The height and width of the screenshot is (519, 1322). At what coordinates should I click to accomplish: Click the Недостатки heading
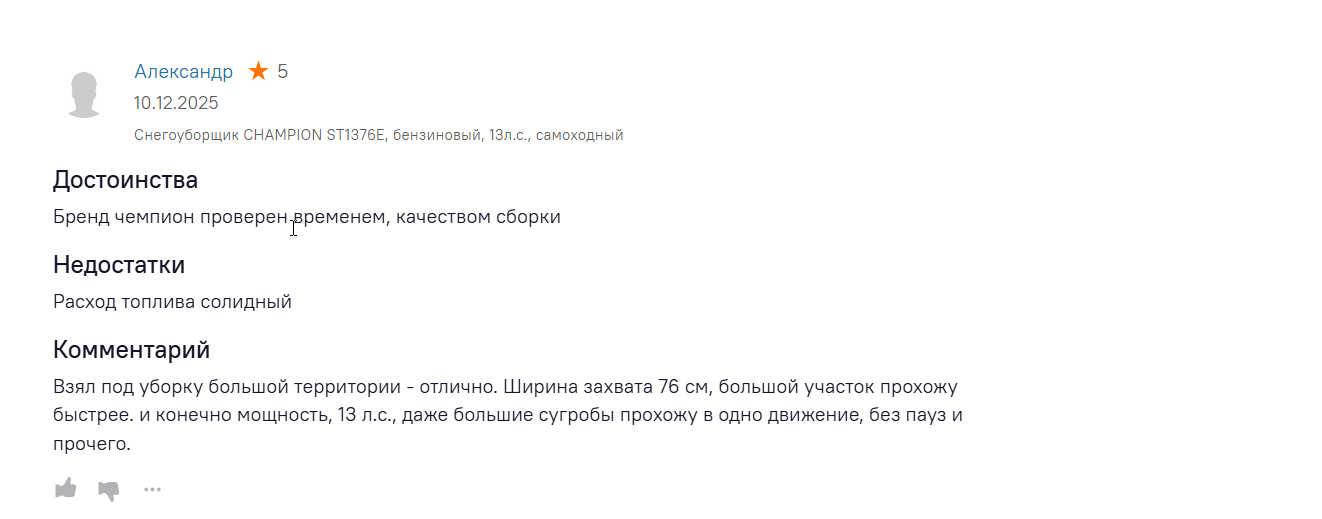119,265
